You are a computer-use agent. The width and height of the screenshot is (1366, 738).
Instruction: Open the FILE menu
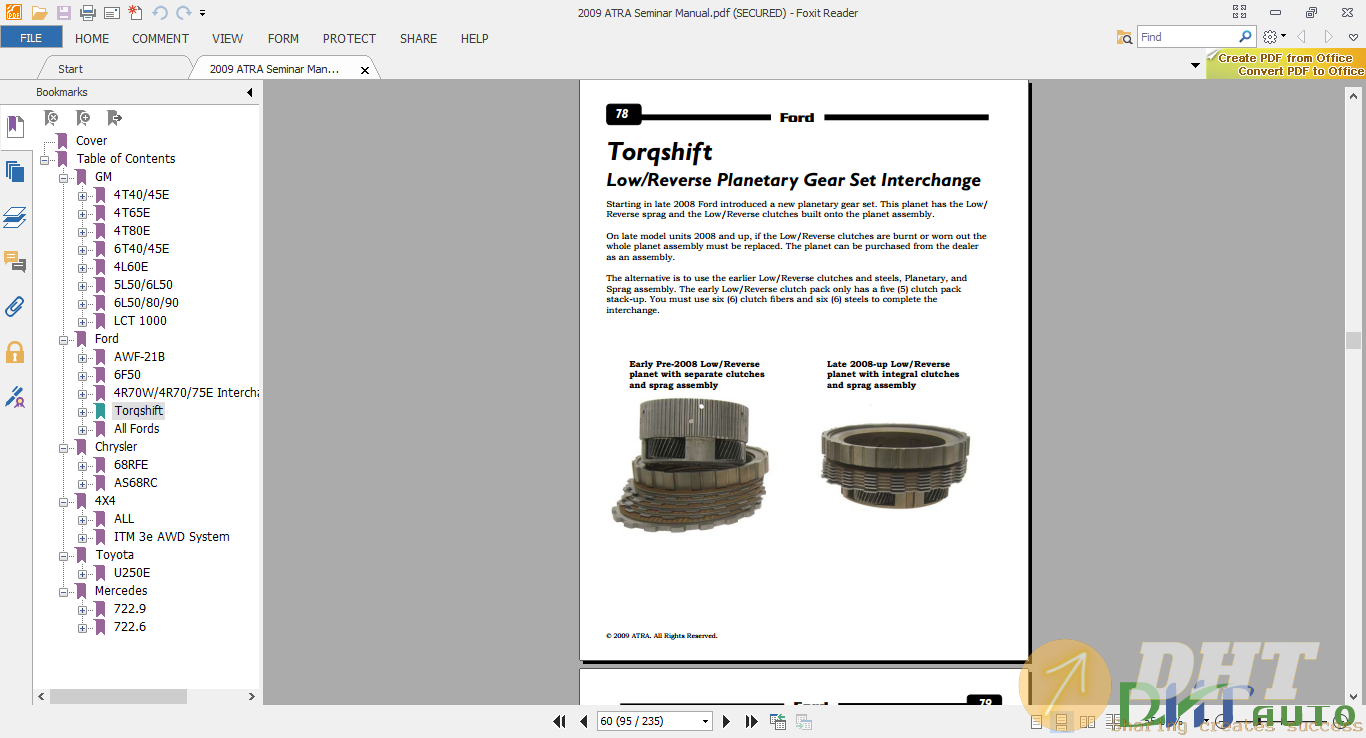coord(31,38)
